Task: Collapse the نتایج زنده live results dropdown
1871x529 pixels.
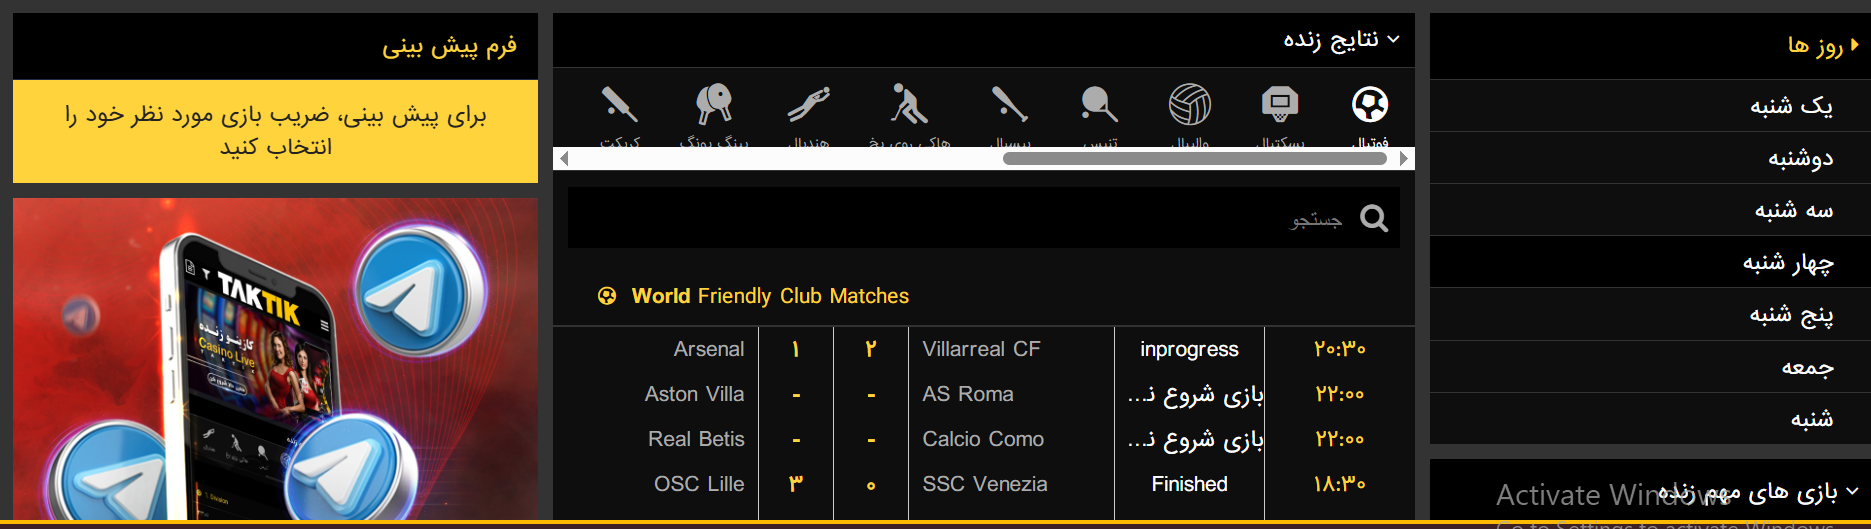Action: (1394, 39)
